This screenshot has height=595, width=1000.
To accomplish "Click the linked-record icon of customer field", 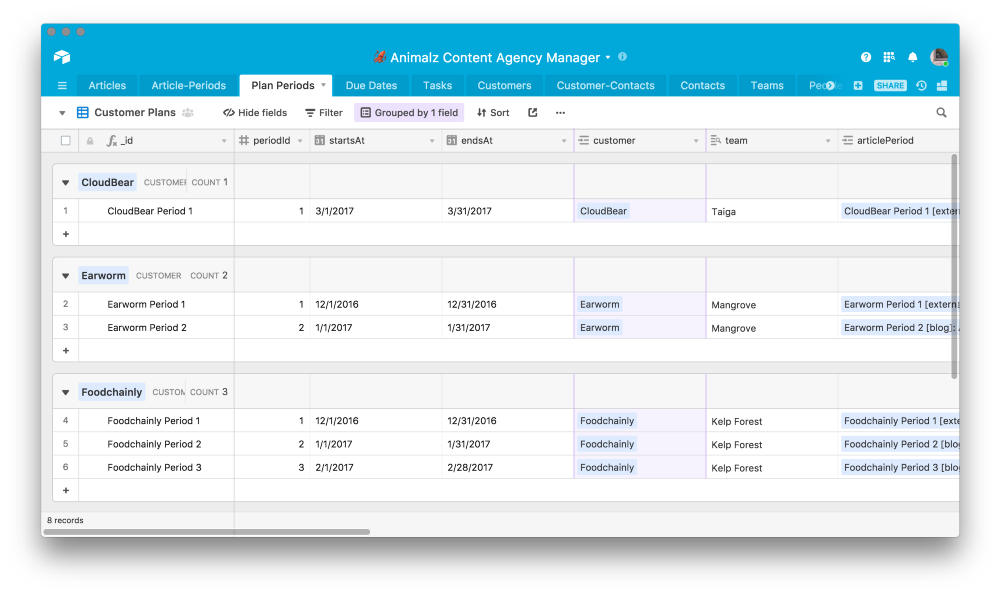I will [584, 140].
